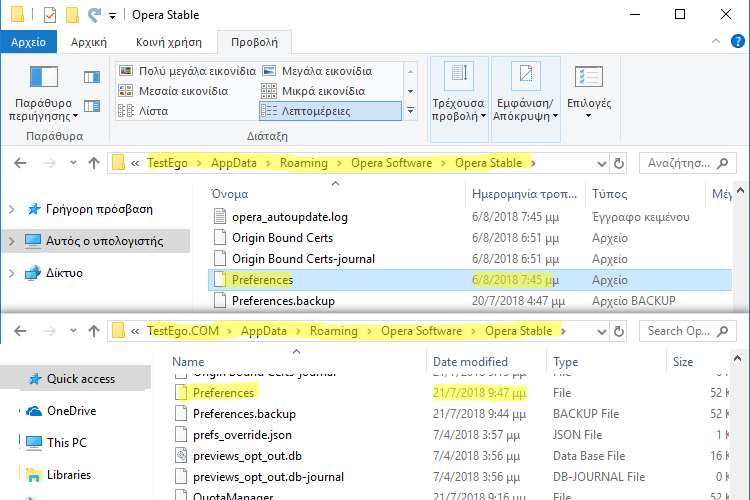Sort by the Τύπος column header
Screen dimensions: 750x500
(x=609, y=194)
